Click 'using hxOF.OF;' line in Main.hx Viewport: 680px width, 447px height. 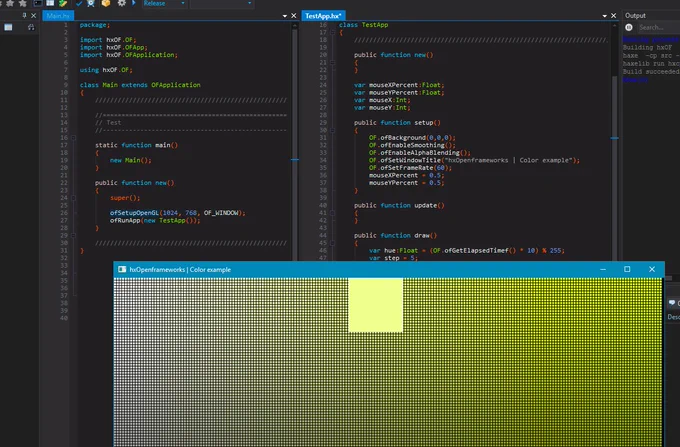pyautogui.click(x=106, y=70)
